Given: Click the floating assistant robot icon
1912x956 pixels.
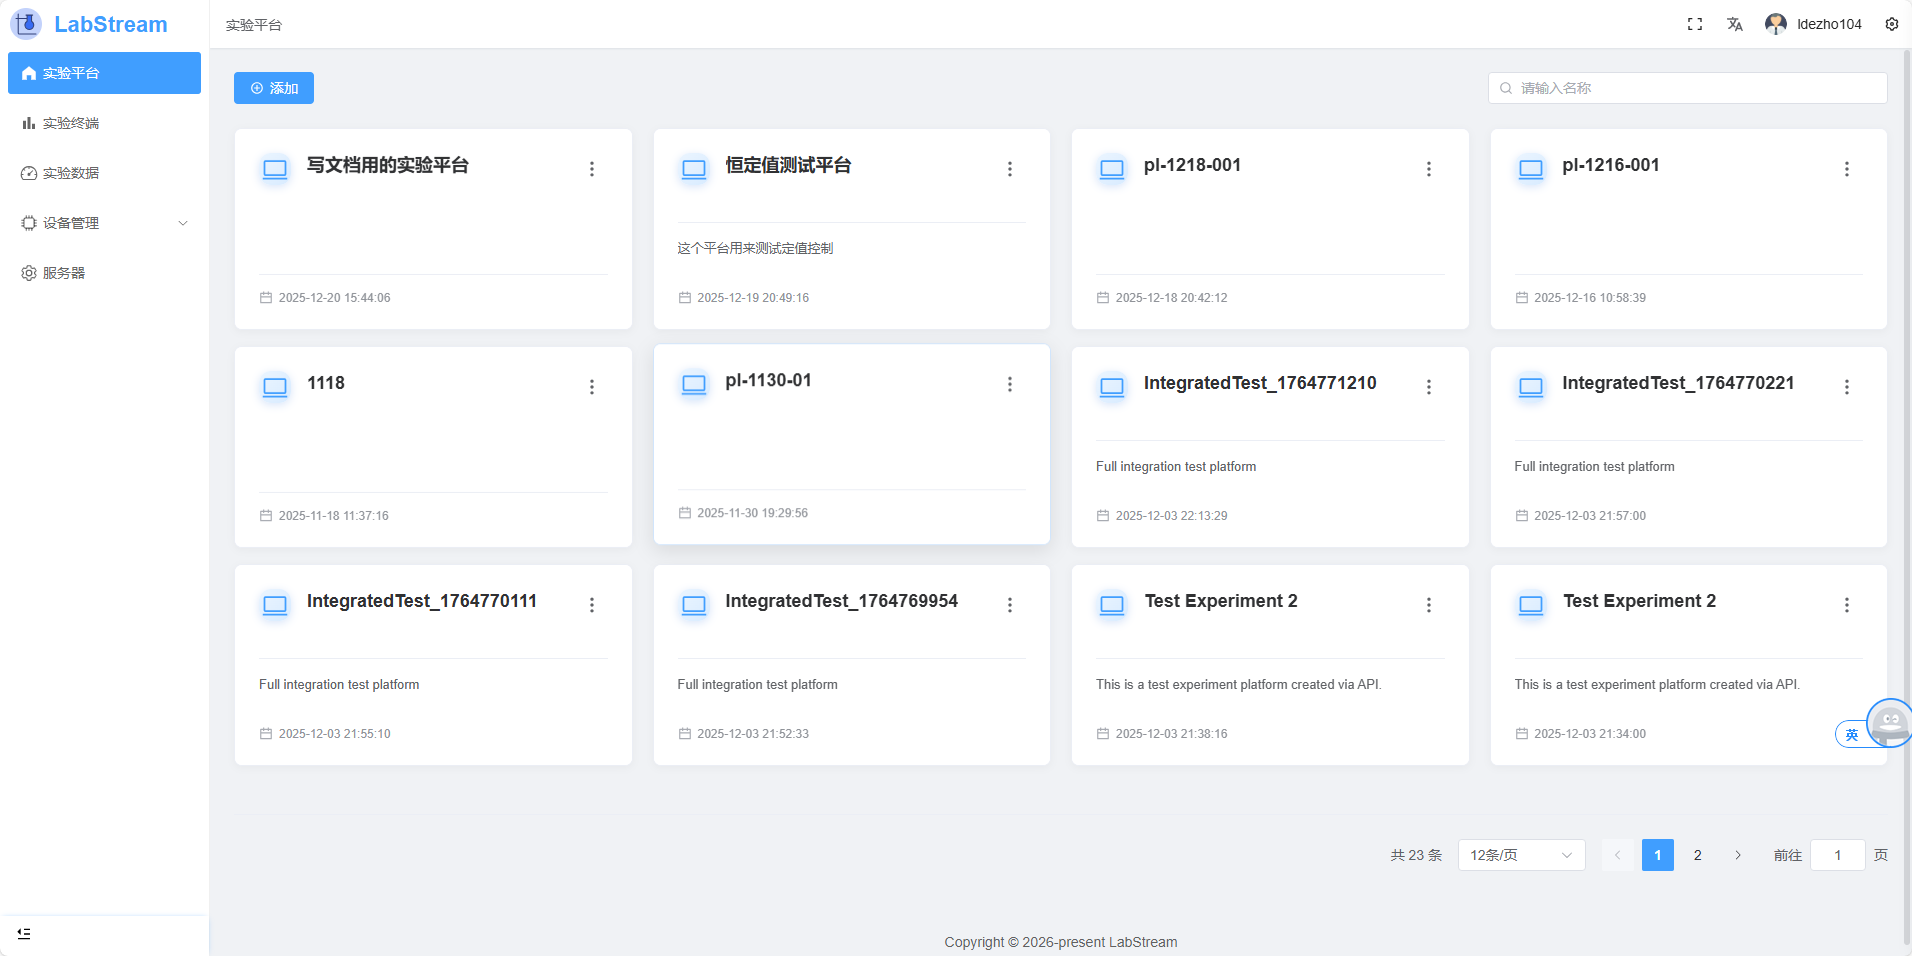Looking at the screenshot, I should 1889,722.
